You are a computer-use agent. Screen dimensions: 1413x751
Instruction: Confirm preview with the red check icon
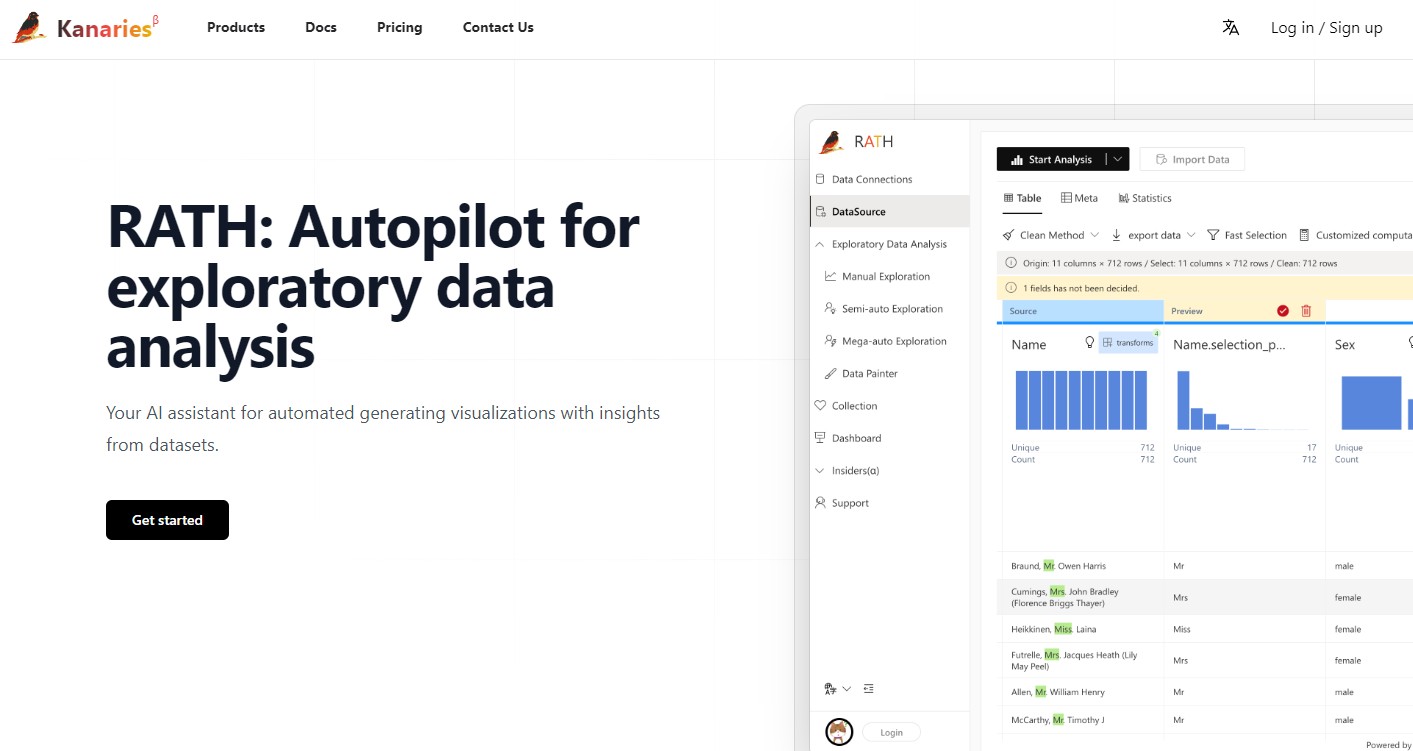coord(1283,311)
